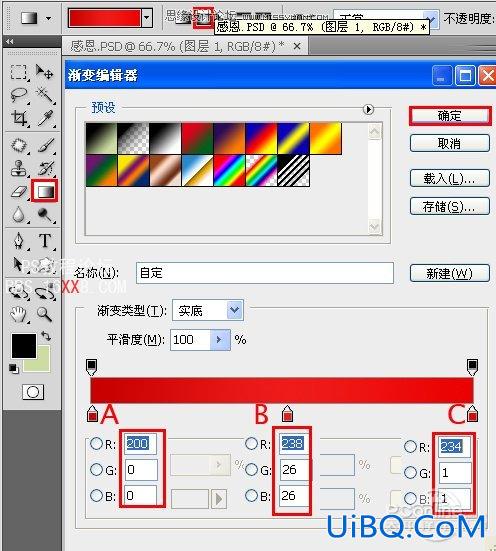Select the Eyedropper tool
This screenshot has height=551, width=496.
click(45, 118)
